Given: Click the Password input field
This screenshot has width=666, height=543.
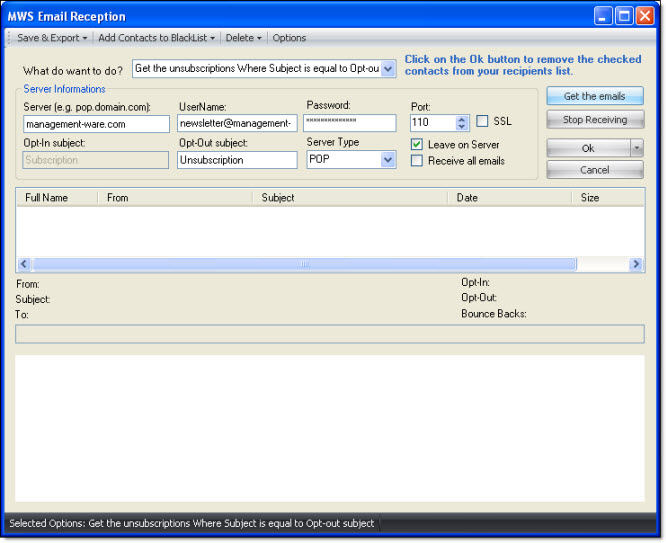Looking at the screenshot, I should point(350,123).
